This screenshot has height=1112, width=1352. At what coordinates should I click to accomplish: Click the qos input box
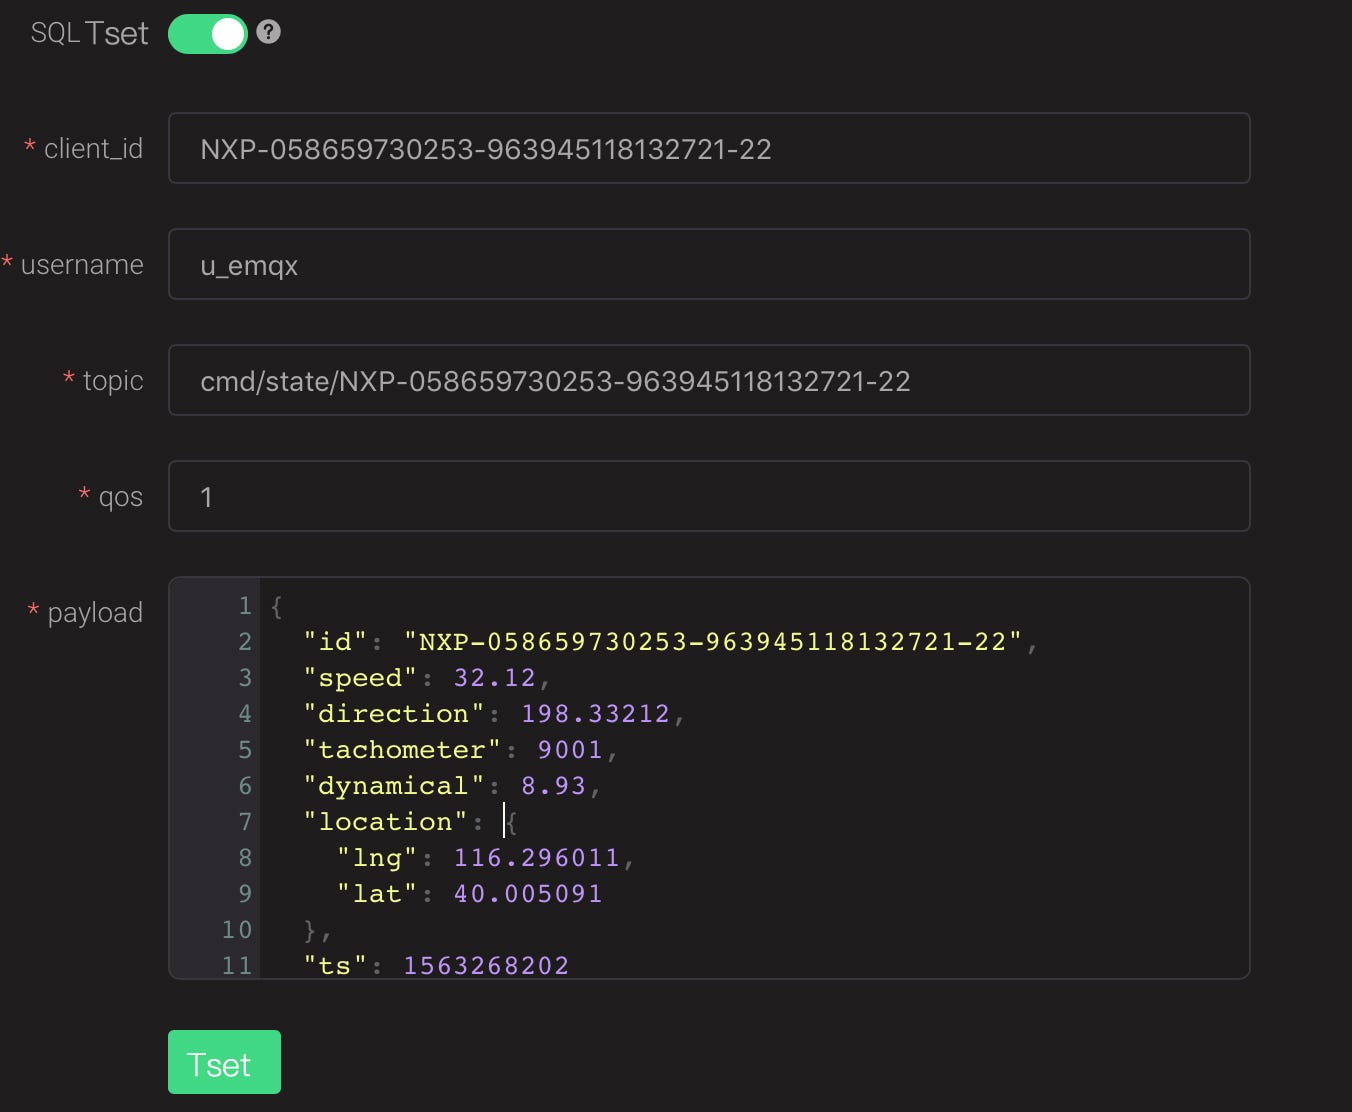709,496
